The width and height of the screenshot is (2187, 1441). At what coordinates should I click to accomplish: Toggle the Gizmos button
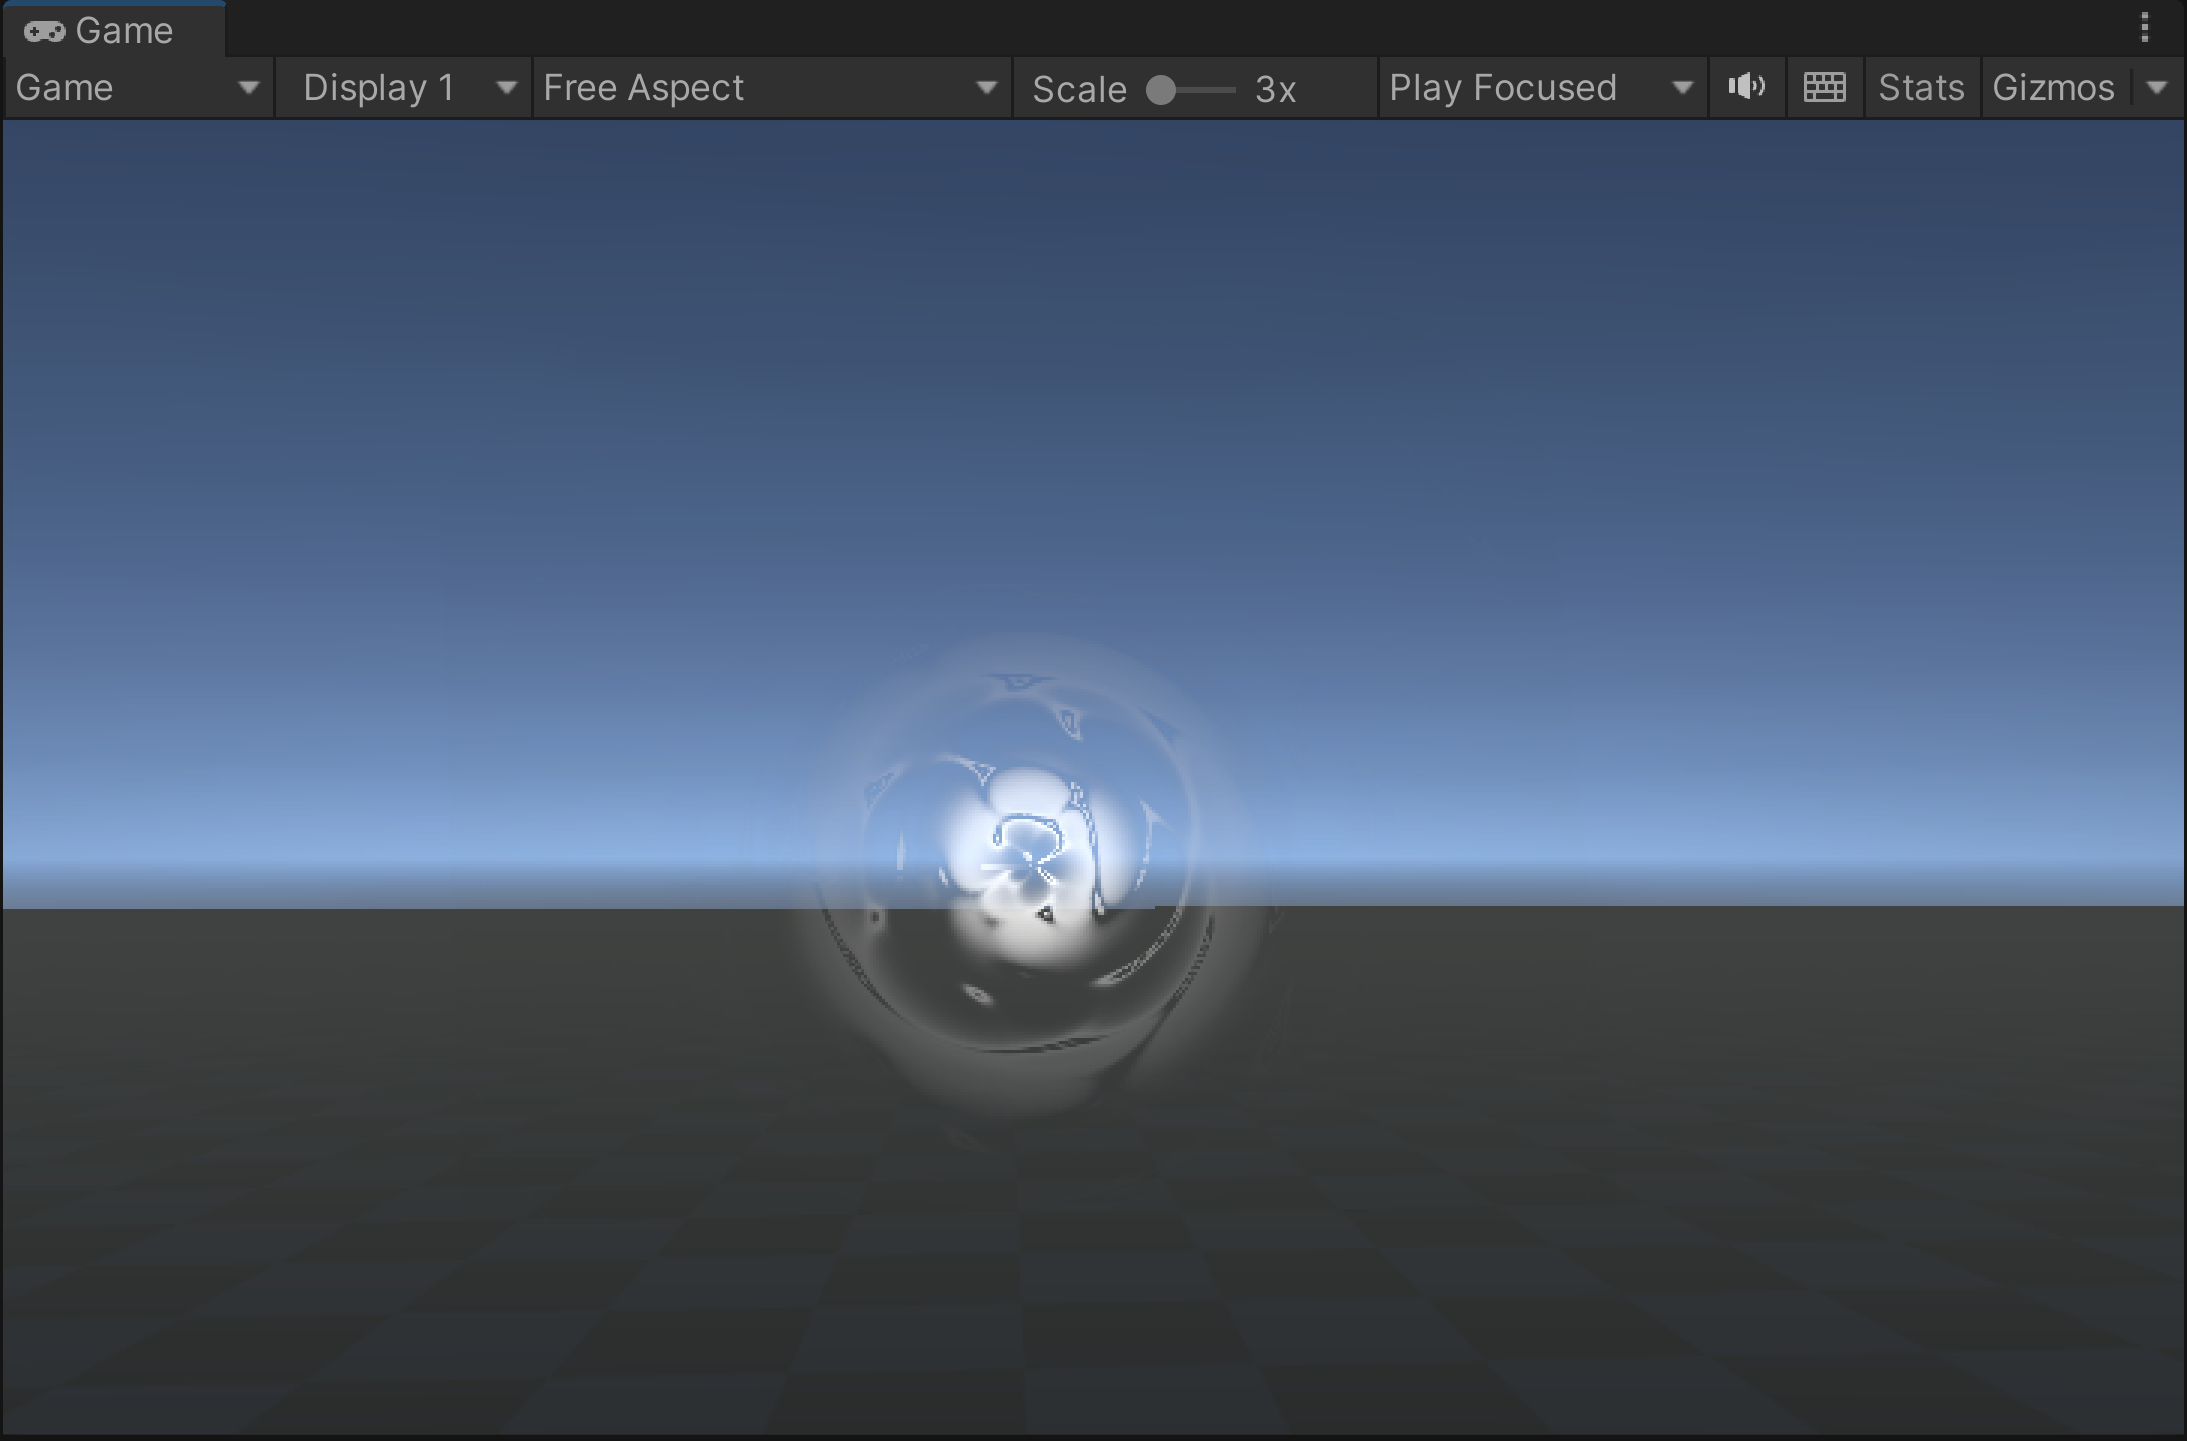[x=2054, y=88]
